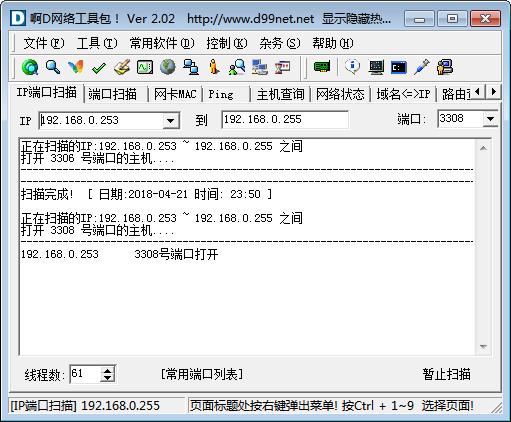Click status bar text 192.168.0.255
Viewport: 511px width, 422px height.
tap(120, 406)
